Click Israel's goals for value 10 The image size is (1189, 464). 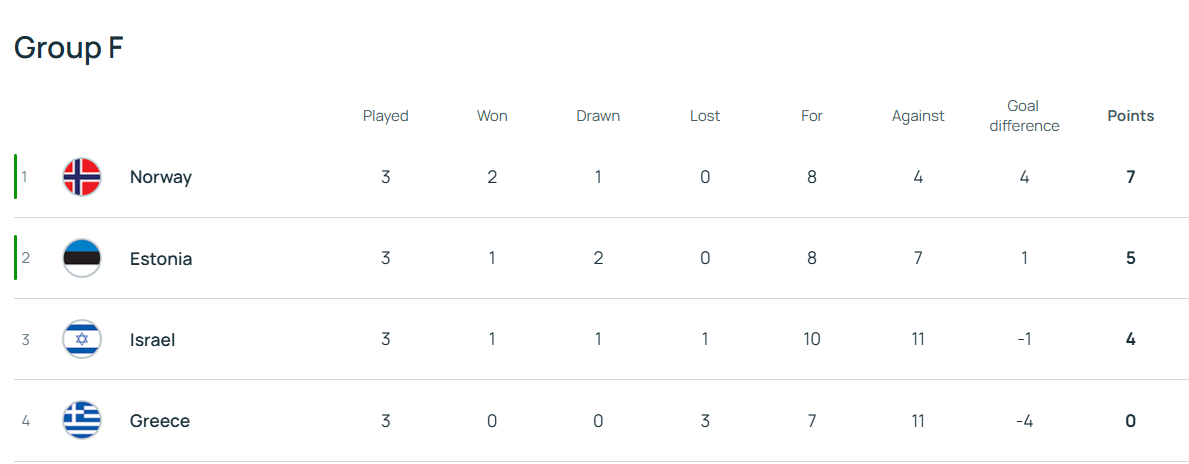pos(812,339)
